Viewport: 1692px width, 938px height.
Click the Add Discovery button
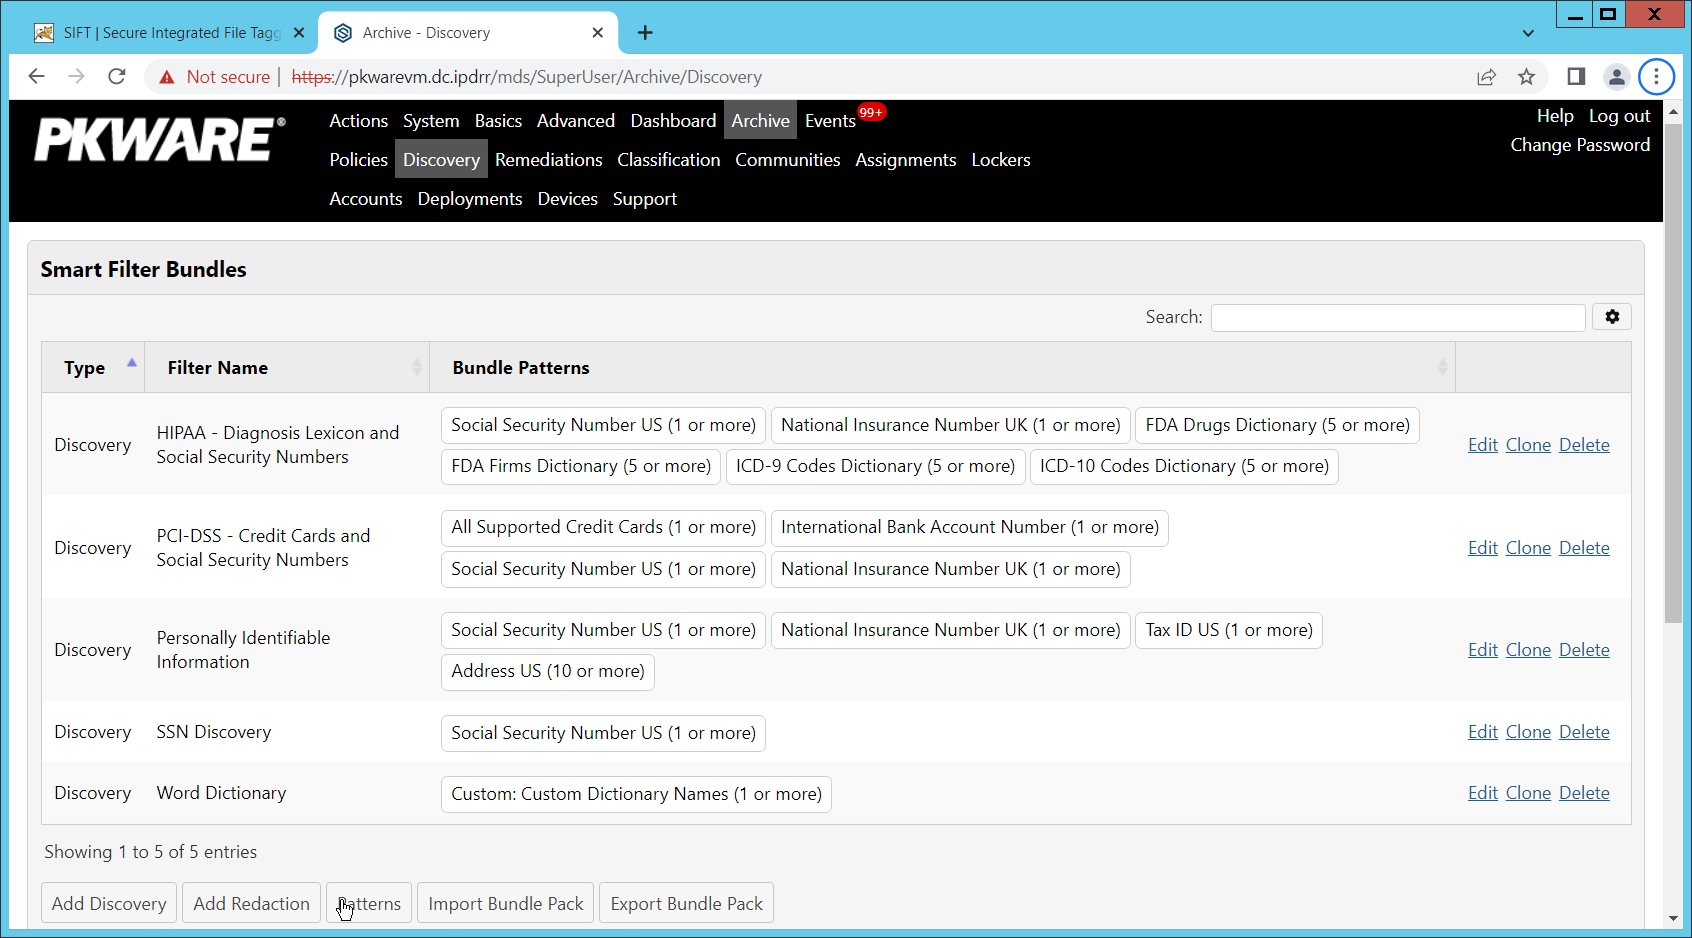click(x=109, y=904)
